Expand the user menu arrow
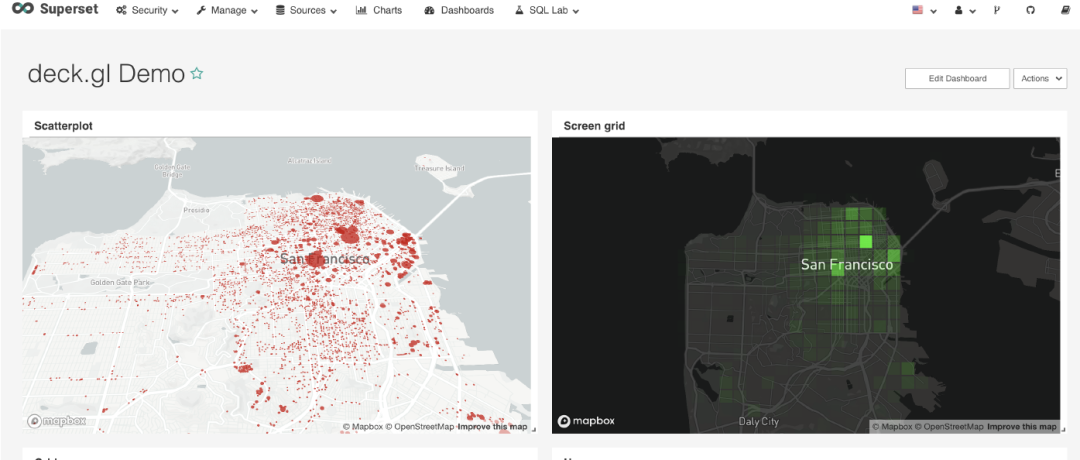The width and height of the screenshot is (1080, 460). (x=972, y=12)
